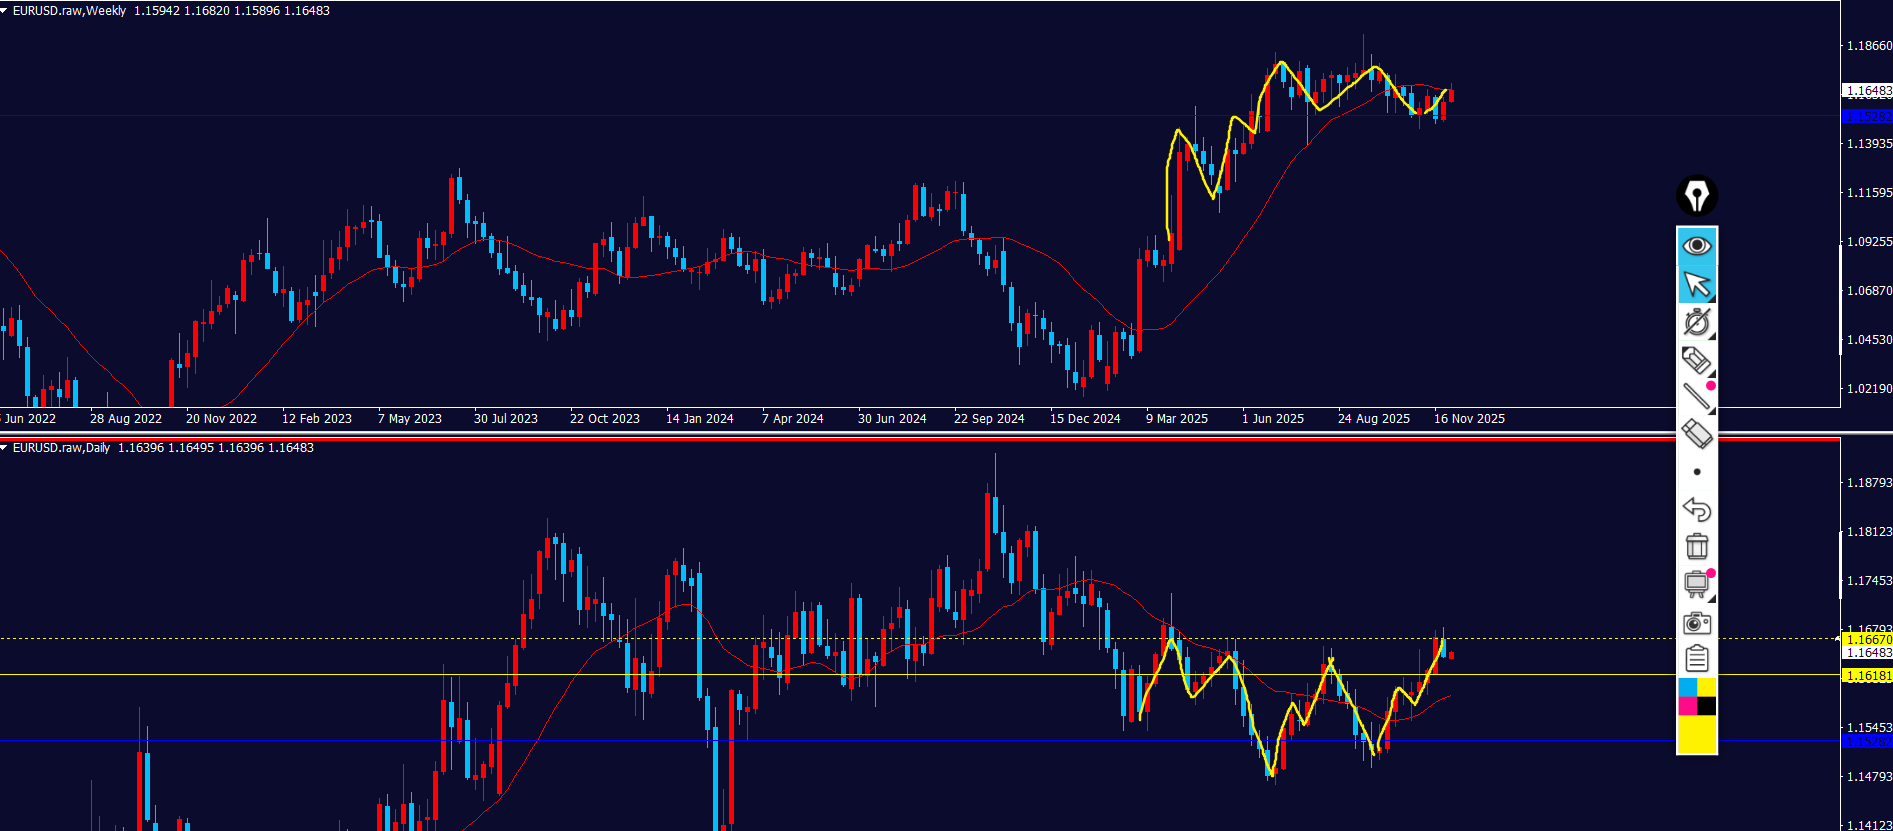Toggle the crossed-out stopwatch tool
Viewport: 1893px width, 831px height.
(1696, 322)
